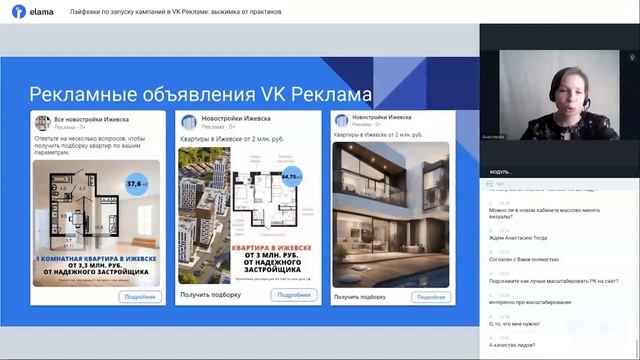Click the pin icon on the speaker video
Screen dimensions: 640x360
pos(632,58)
